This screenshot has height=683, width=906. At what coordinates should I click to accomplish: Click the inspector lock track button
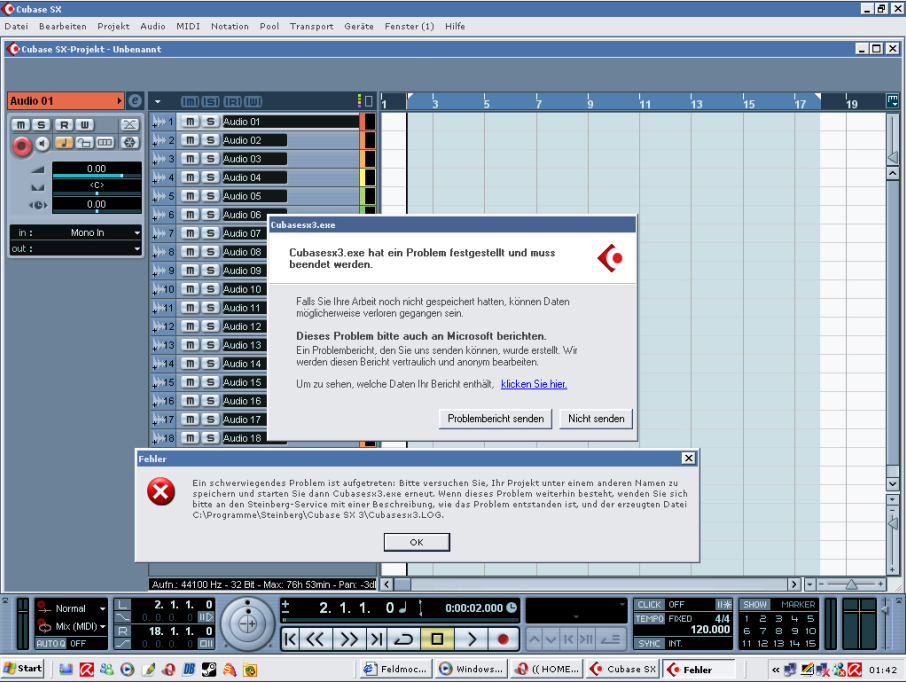pyautogui.click(x=84, y=142)
